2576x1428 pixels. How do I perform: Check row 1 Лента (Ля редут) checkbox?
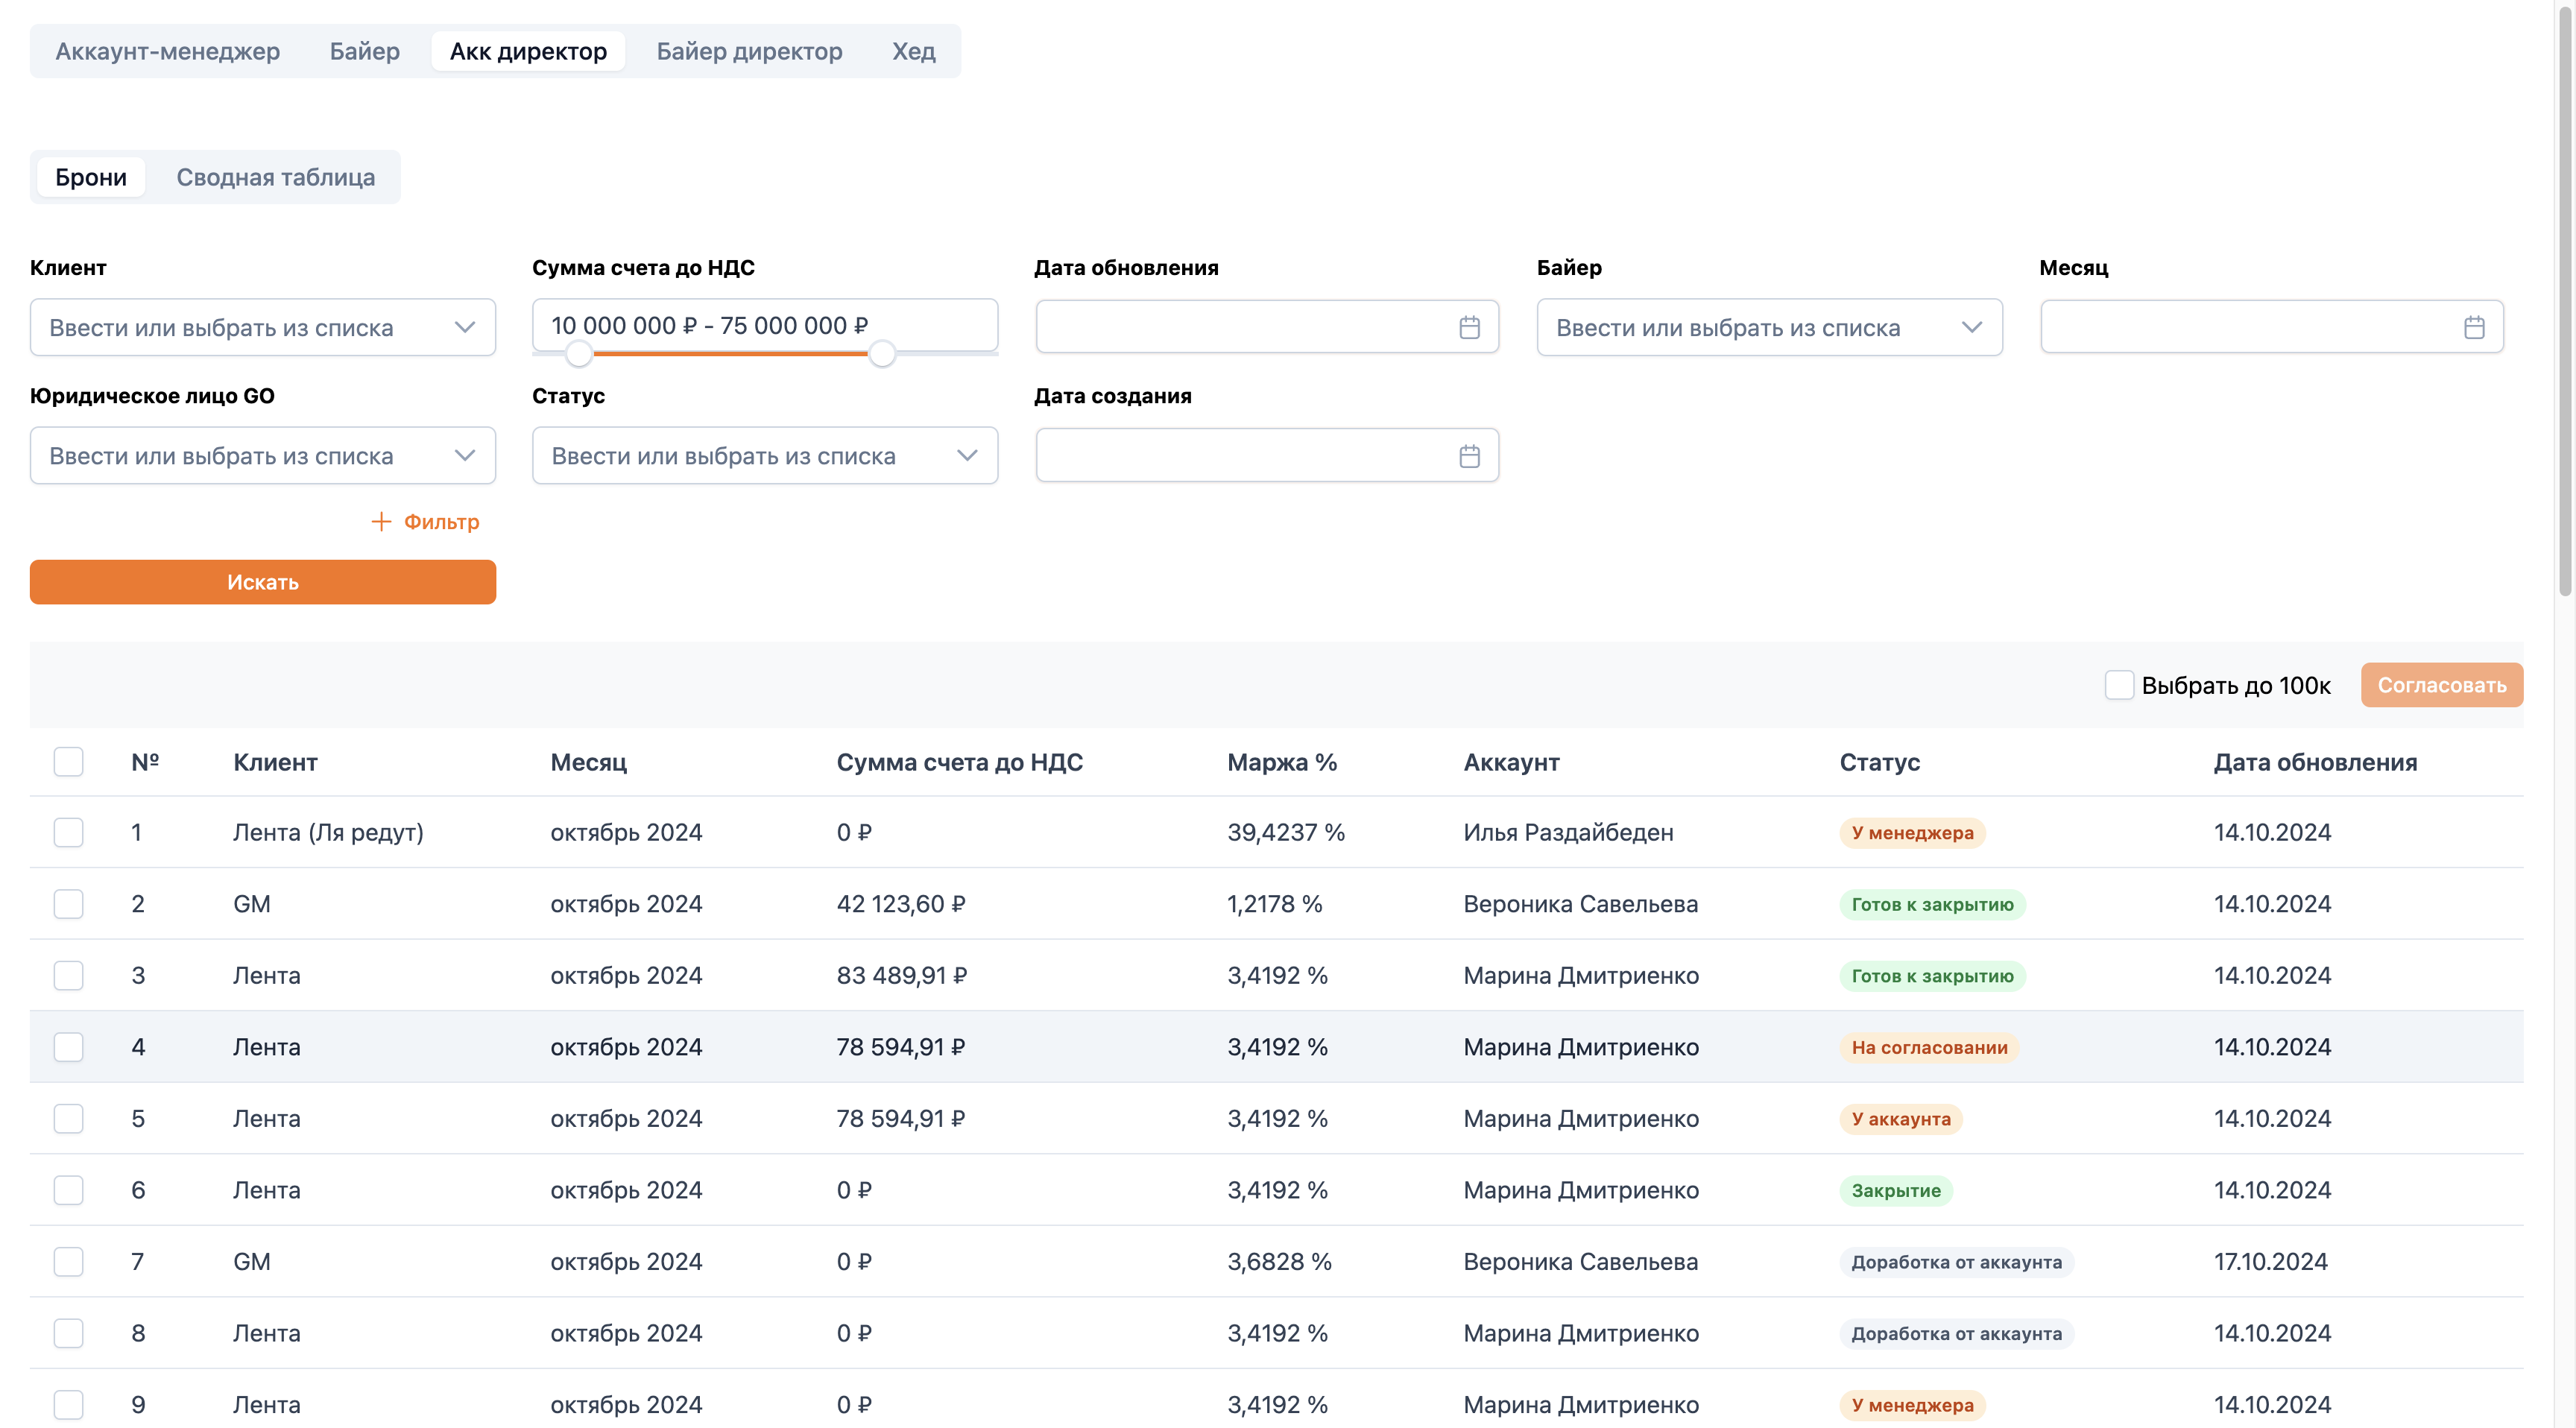[68, 832]
